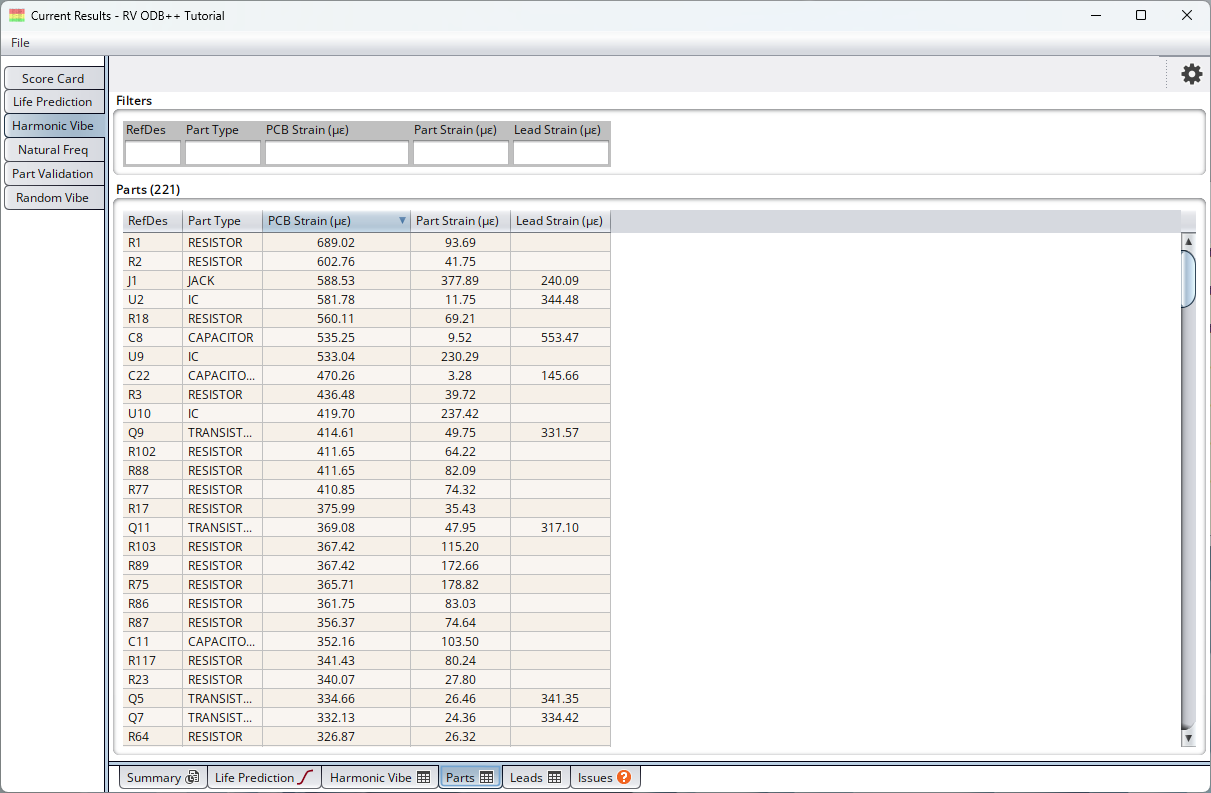Open the settings gear icon
The height and width of the screenshot is (793, 1211).
(1191, 74)
